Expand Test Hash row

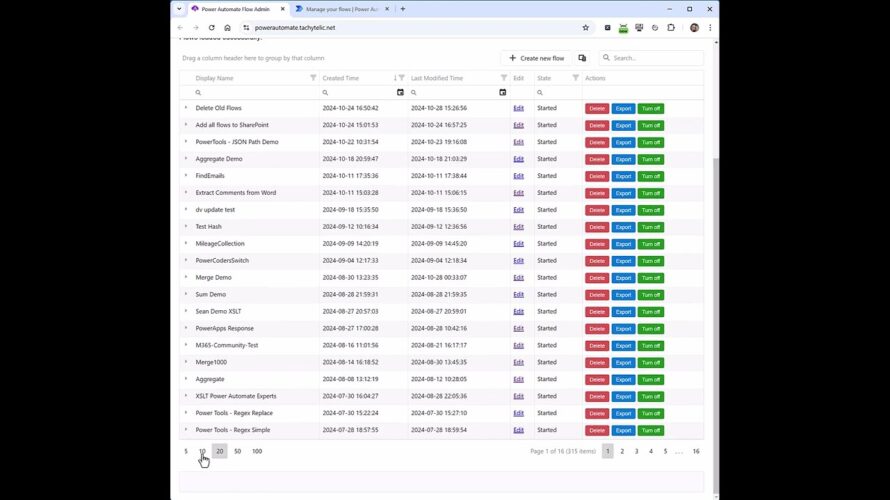[186, 226]
